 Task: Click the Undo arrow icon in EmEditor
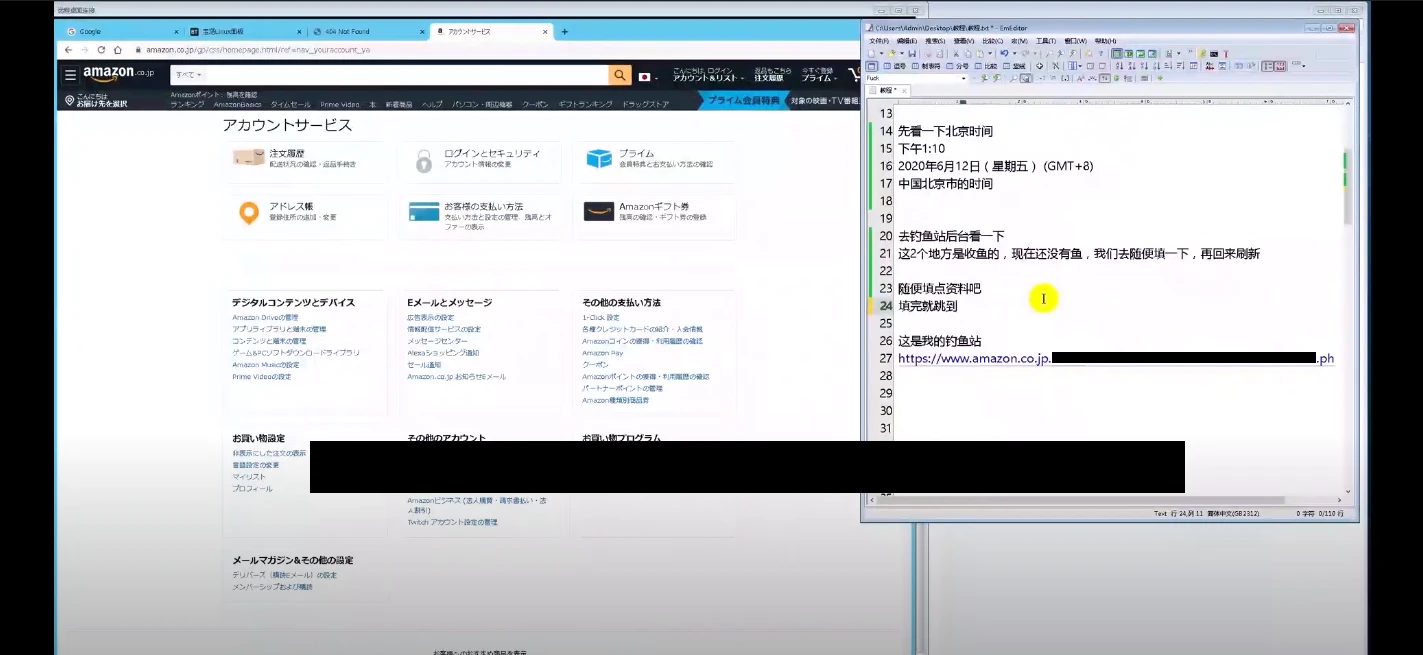[x=1004, y=53]
